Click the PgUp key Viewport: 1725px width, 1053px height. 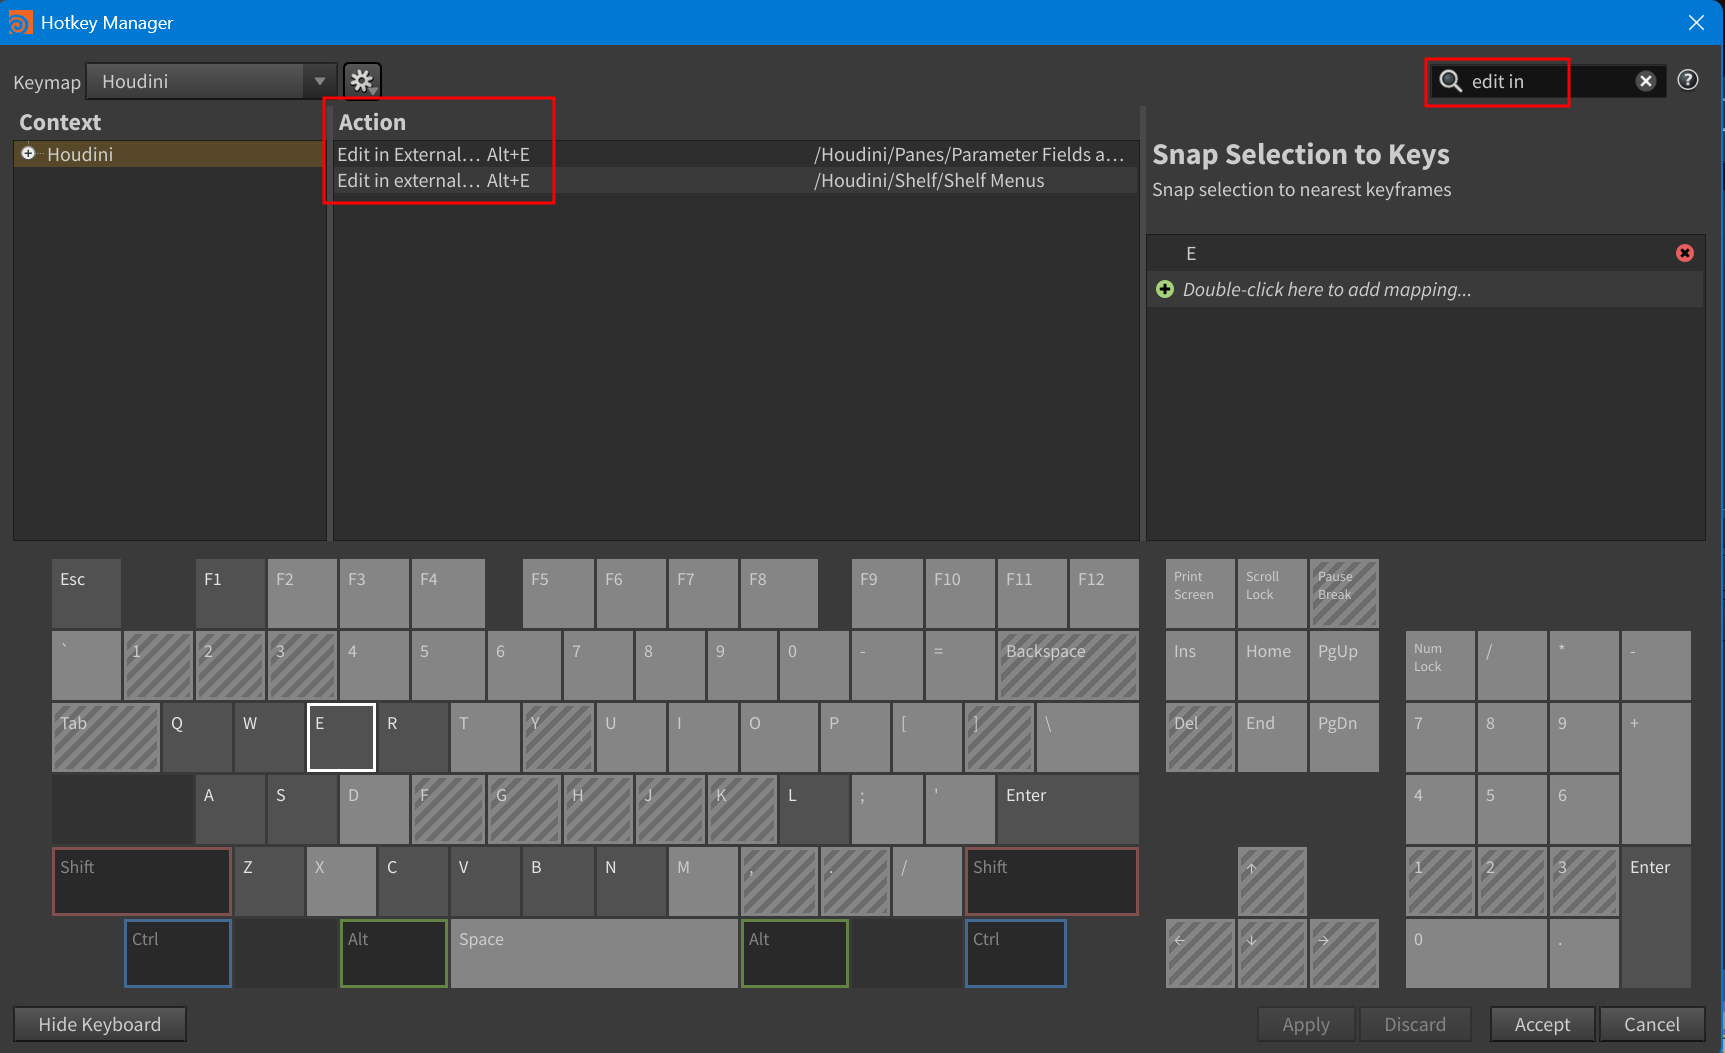coord(1344,665)
